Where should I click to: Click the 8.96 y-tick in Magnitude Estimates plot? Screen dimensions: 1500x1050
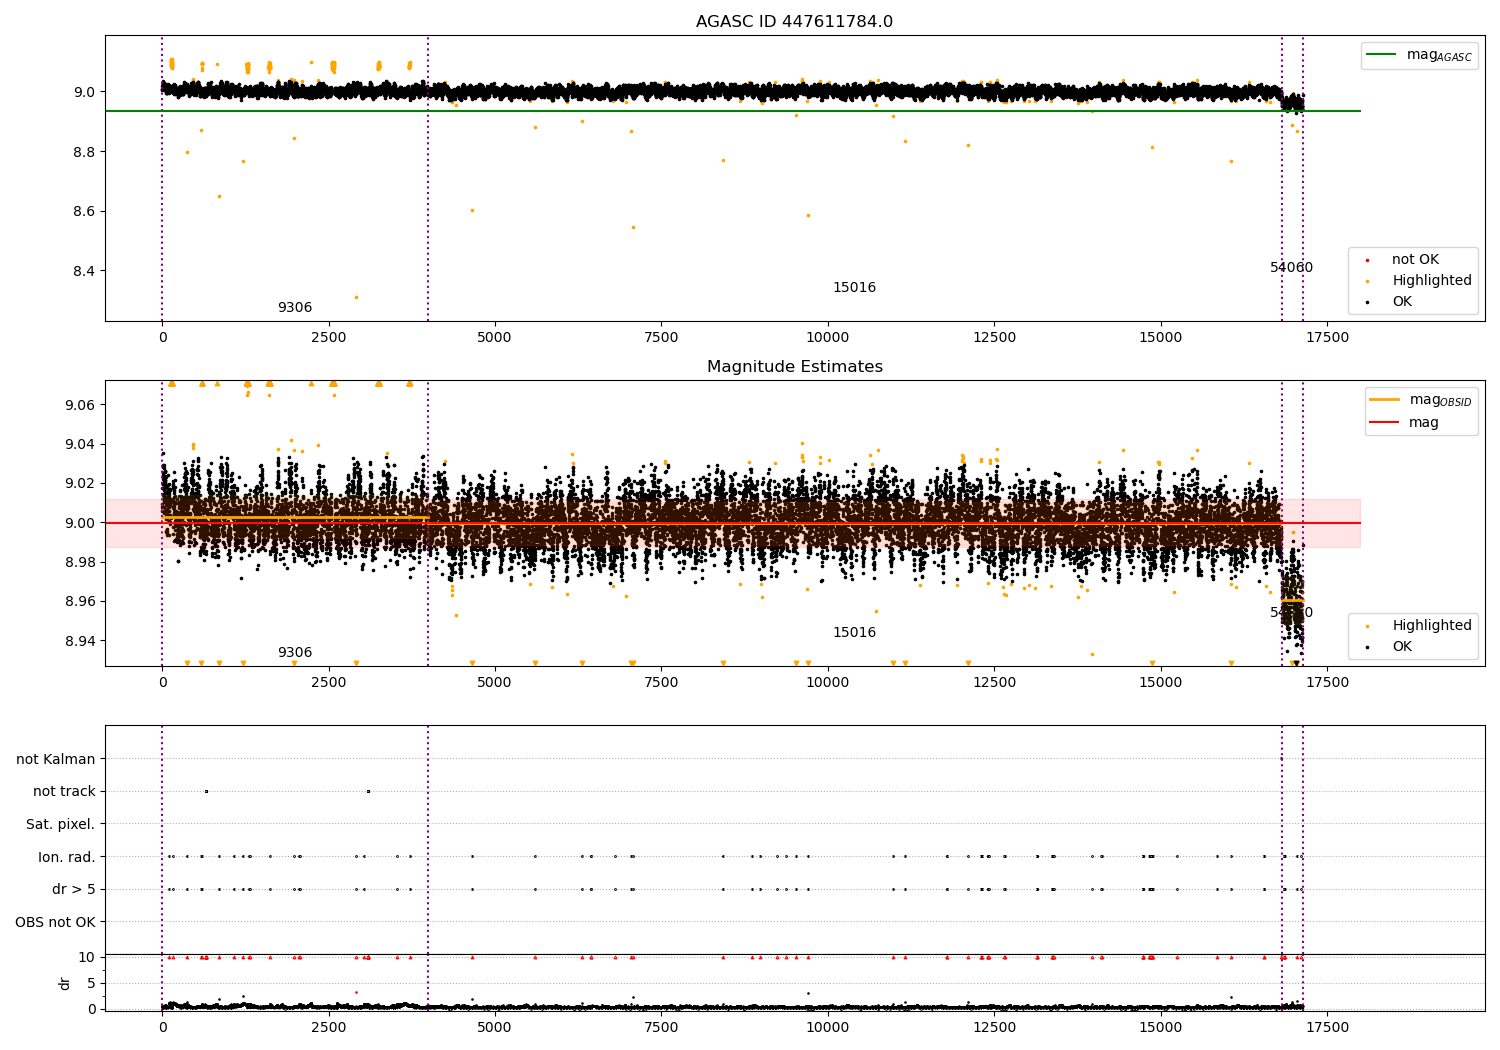point(79,602)
